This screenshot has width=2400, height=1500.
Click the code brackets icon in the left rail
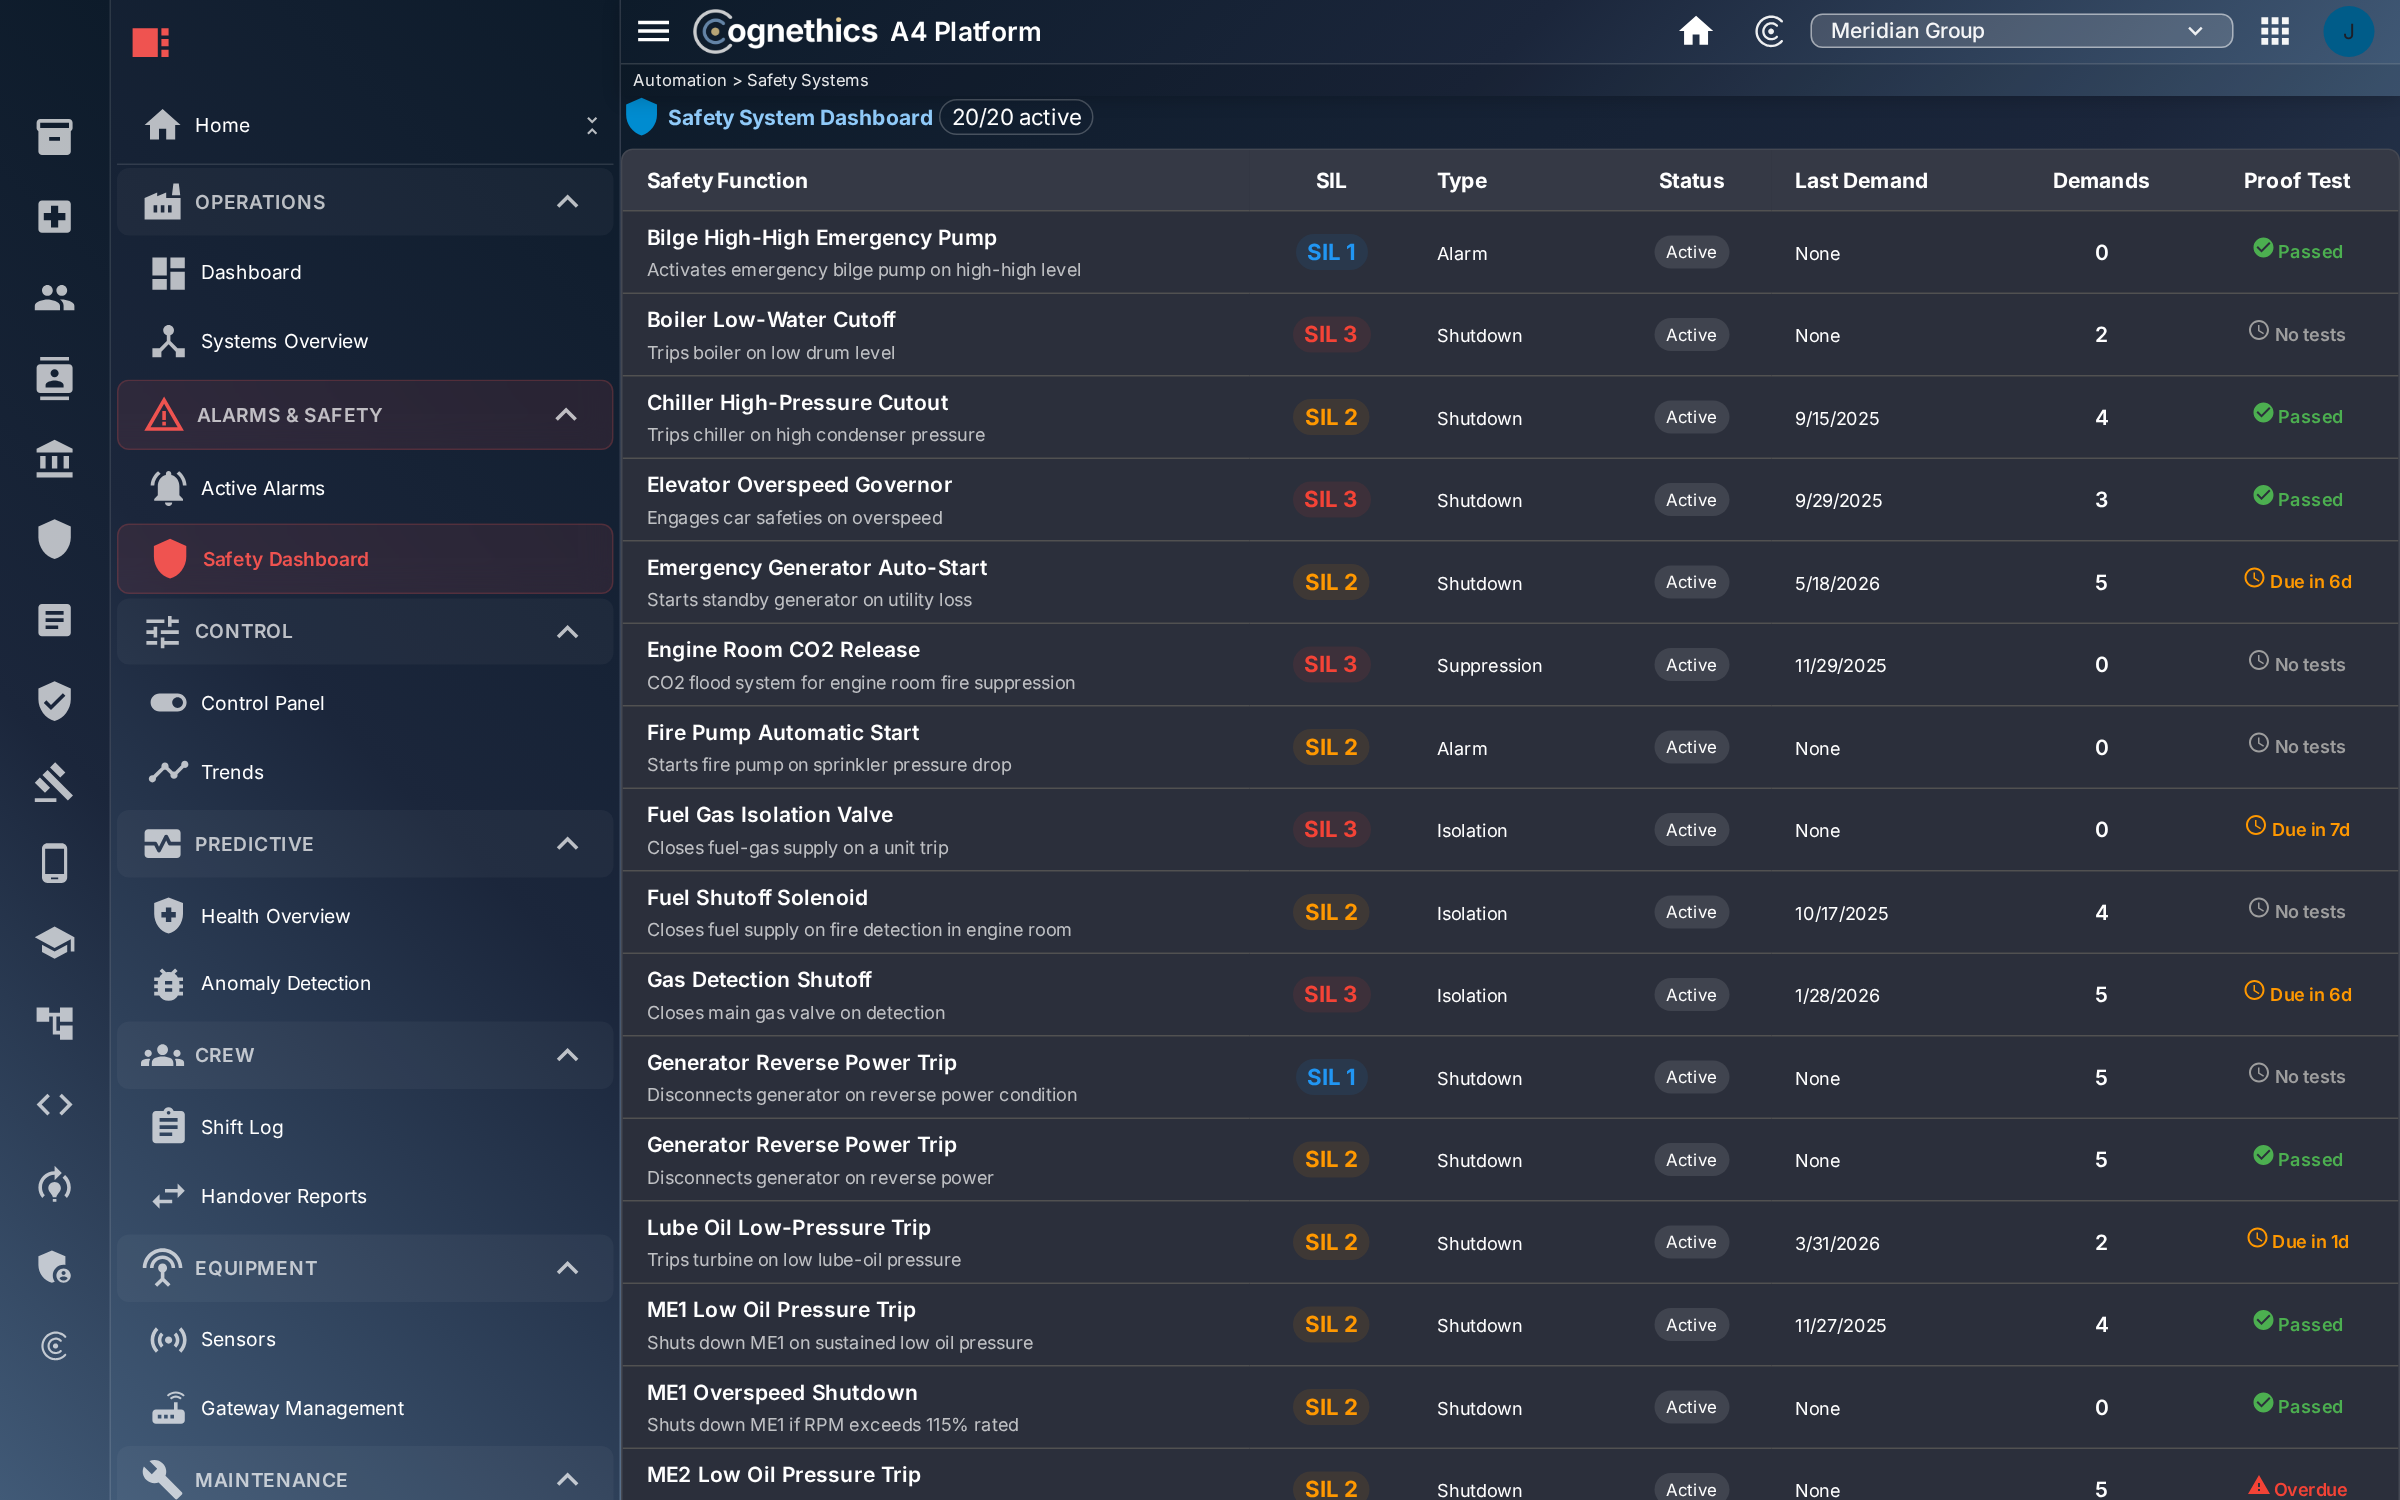coord(54,1104)
